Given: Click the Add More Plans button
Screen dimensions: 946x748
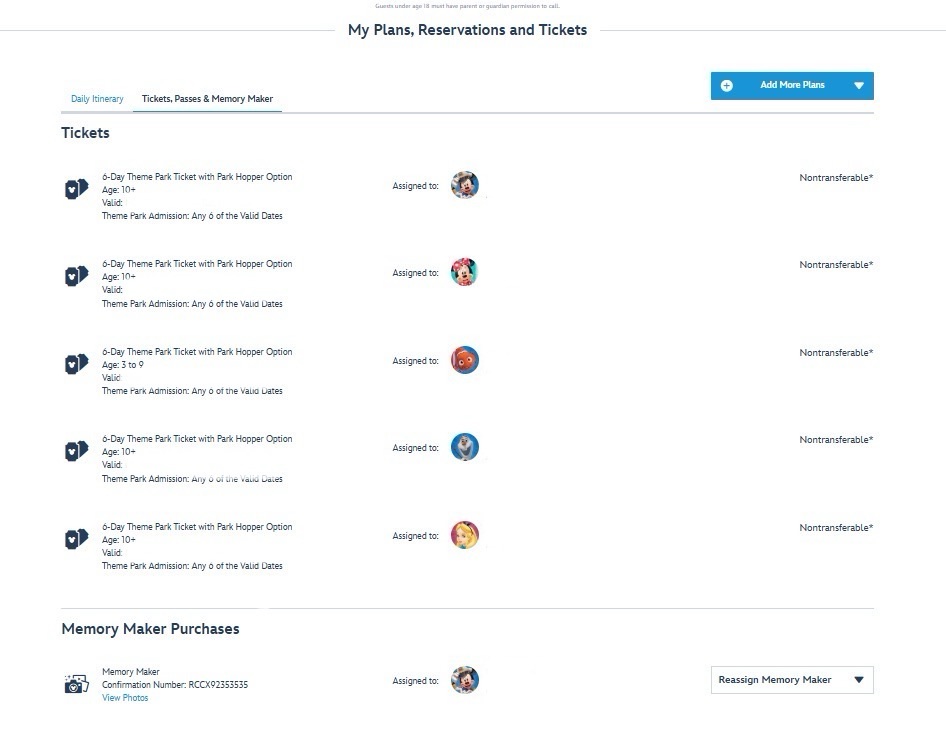Looking at the screenshot, I should click(791, 86).
